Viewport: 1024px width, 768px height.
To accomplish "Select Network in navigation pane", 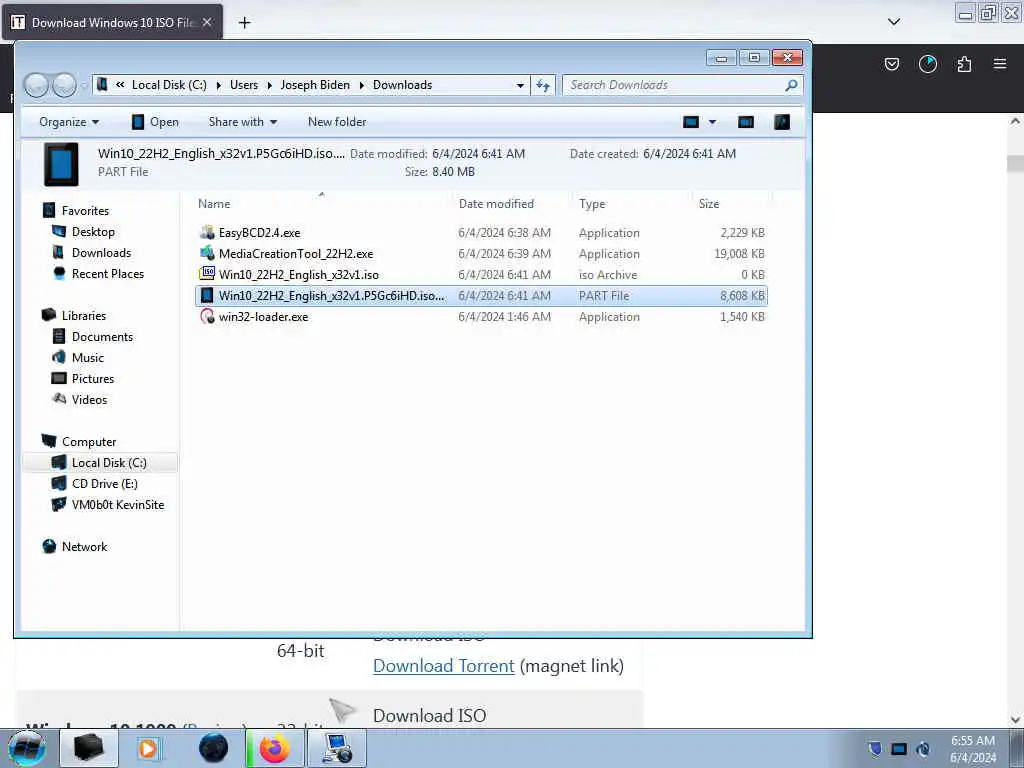I will coord(84,547).
